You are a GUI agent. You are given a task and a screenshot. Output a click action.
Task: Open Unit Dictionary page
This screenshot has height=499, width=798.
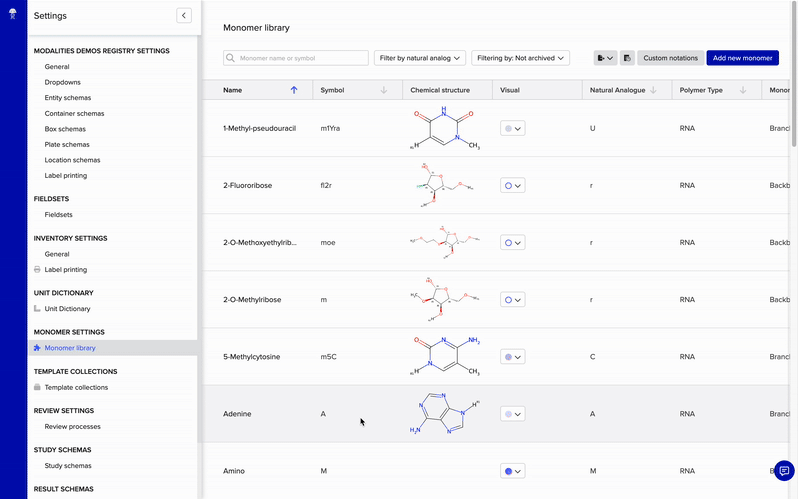[x=67, y=309]
